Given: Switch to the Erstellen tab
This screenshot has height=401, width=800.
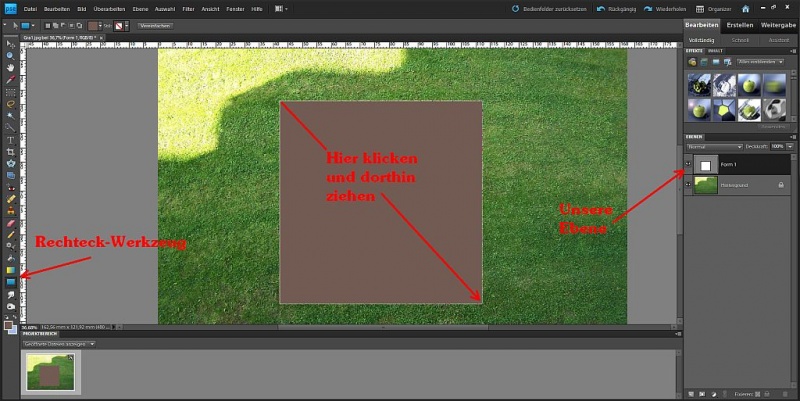Looking at the screenshot, I should pyautogui.click(x=740, y=24).
